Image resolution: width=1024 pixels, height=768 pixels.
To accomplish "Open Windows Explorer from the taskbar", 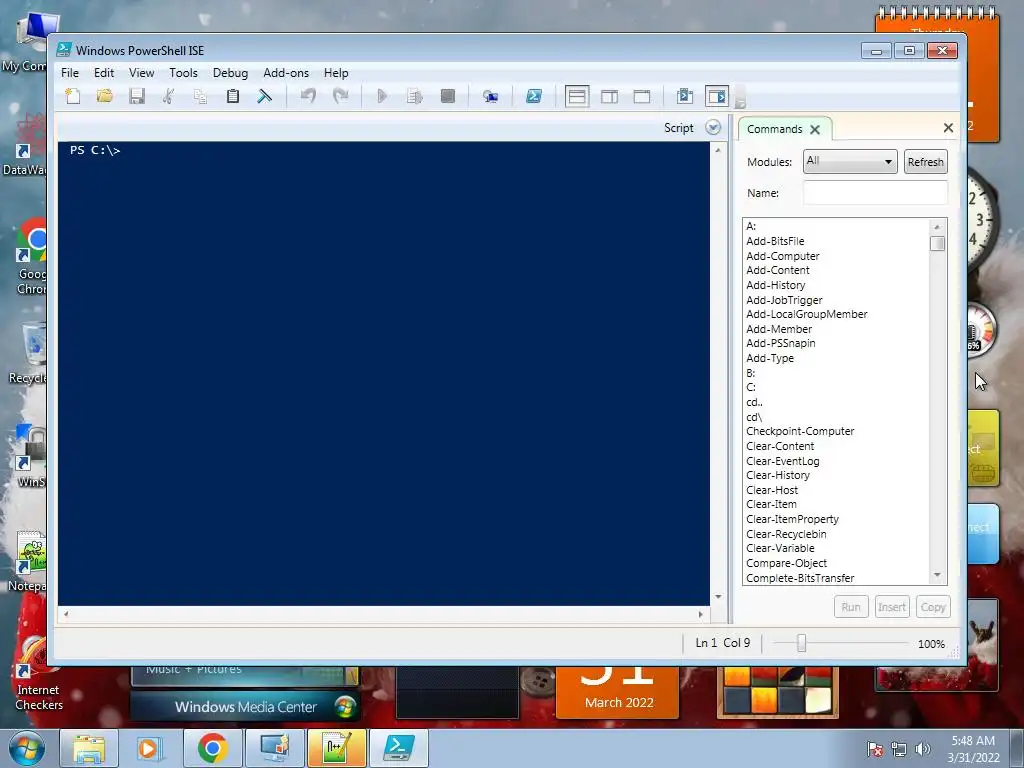I will click(x=89, y=748).
